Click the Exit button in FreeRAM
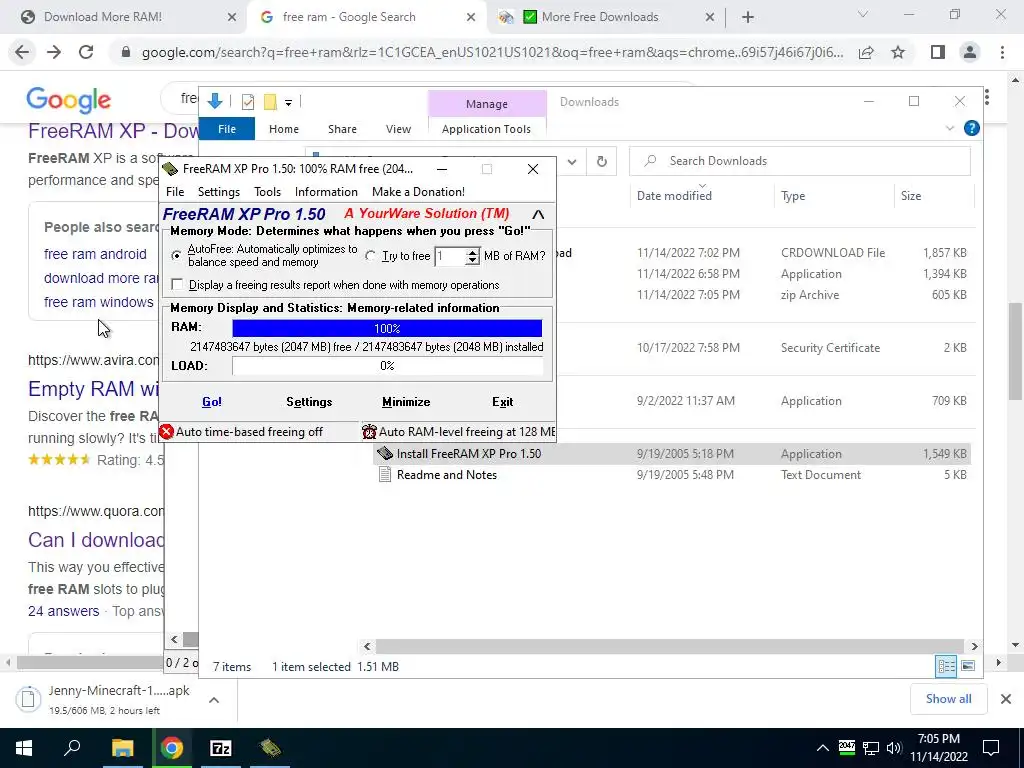 click(x=503, y=402)
